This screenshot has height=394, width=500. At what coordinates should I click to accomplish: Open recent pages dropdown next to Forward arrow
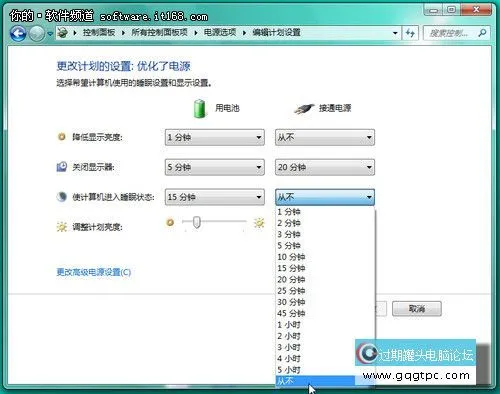50,34
